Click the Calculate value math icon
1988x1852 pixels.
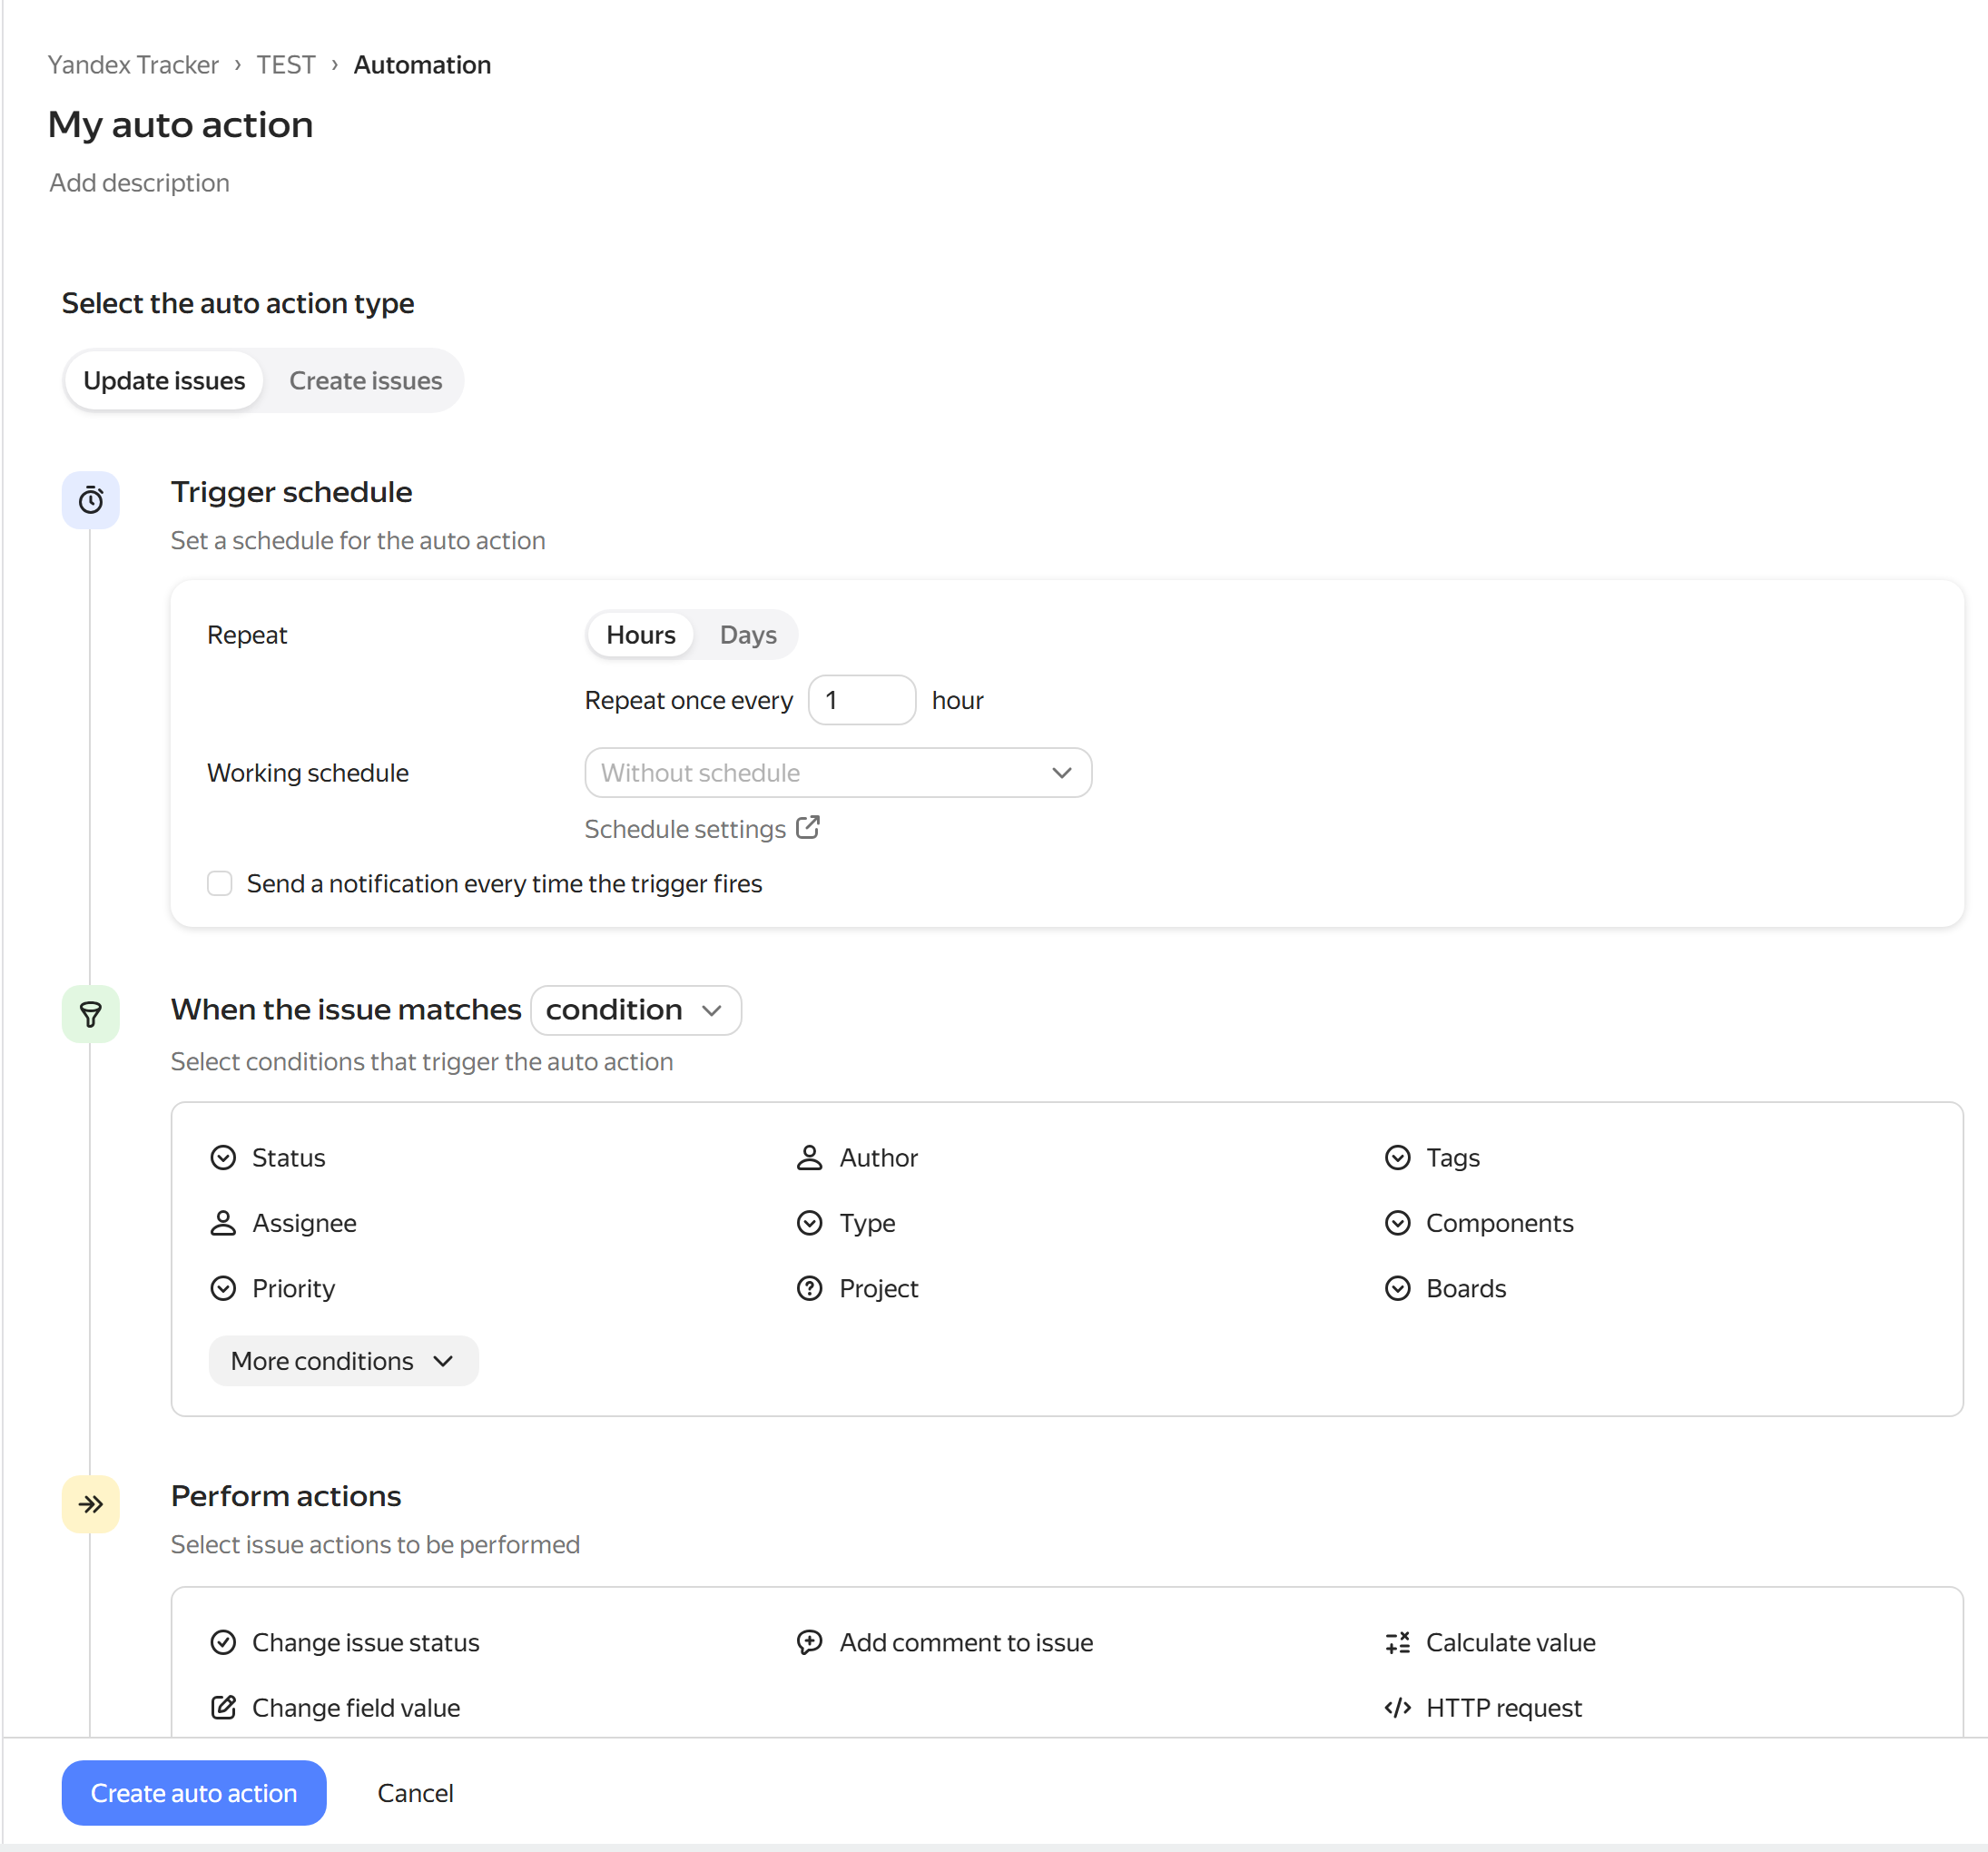point(1397,1642)
